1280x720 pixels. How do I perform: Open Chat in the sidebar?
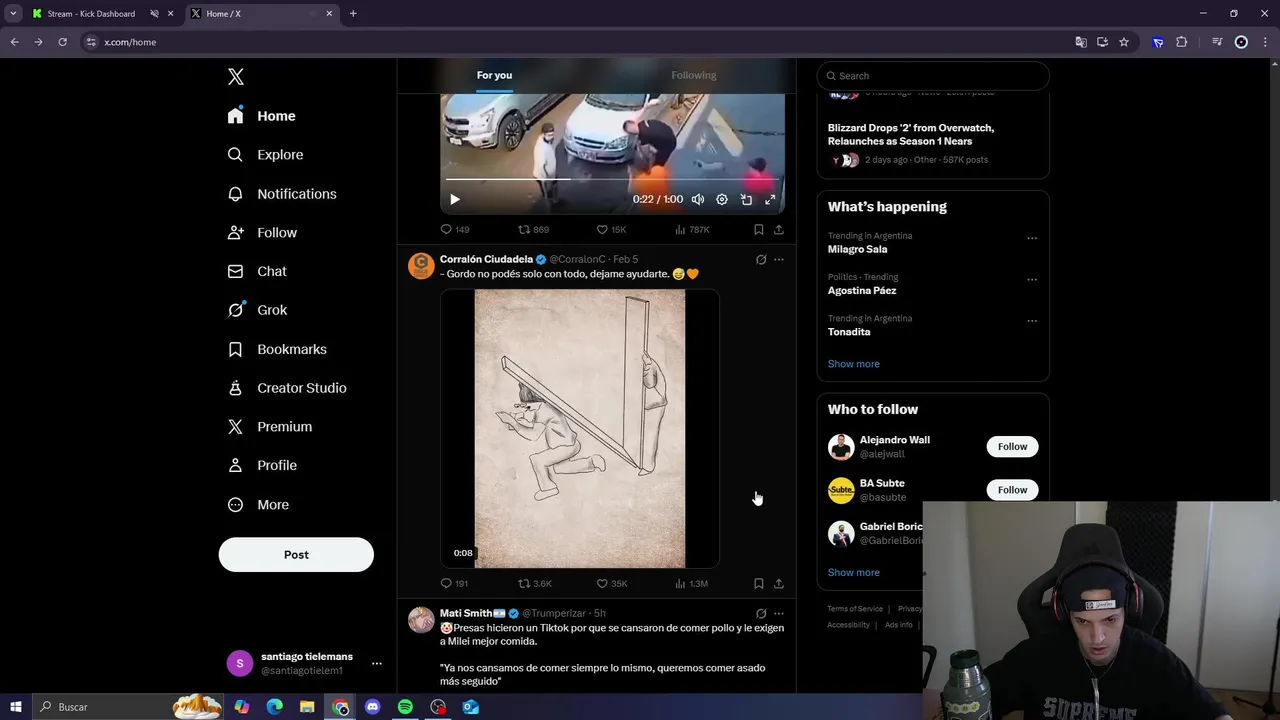[257, 271]
